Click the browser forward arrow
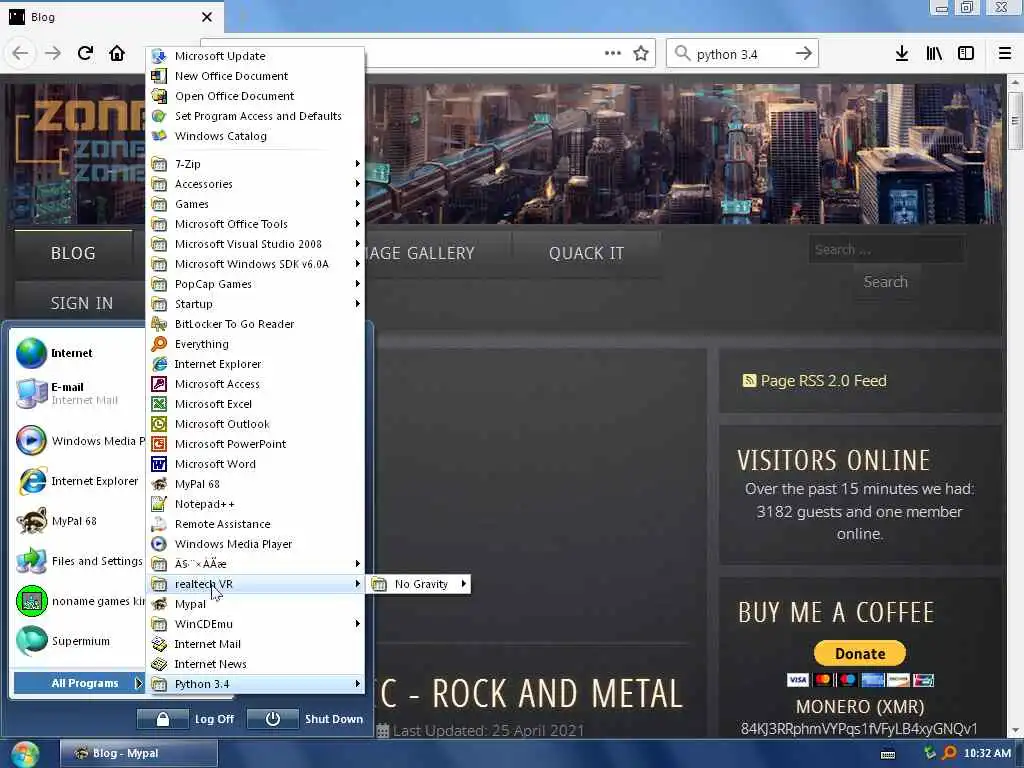1024x768 pixels. click(52, 53)
